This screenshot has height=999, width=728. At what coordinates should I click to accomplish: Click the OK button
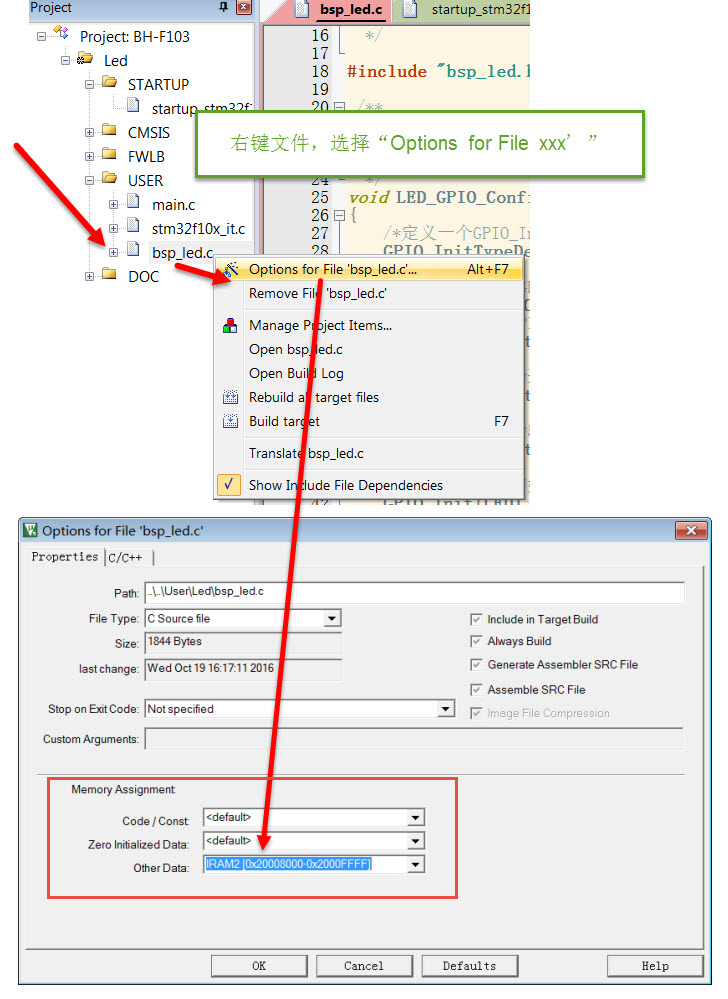coord(259,966)
